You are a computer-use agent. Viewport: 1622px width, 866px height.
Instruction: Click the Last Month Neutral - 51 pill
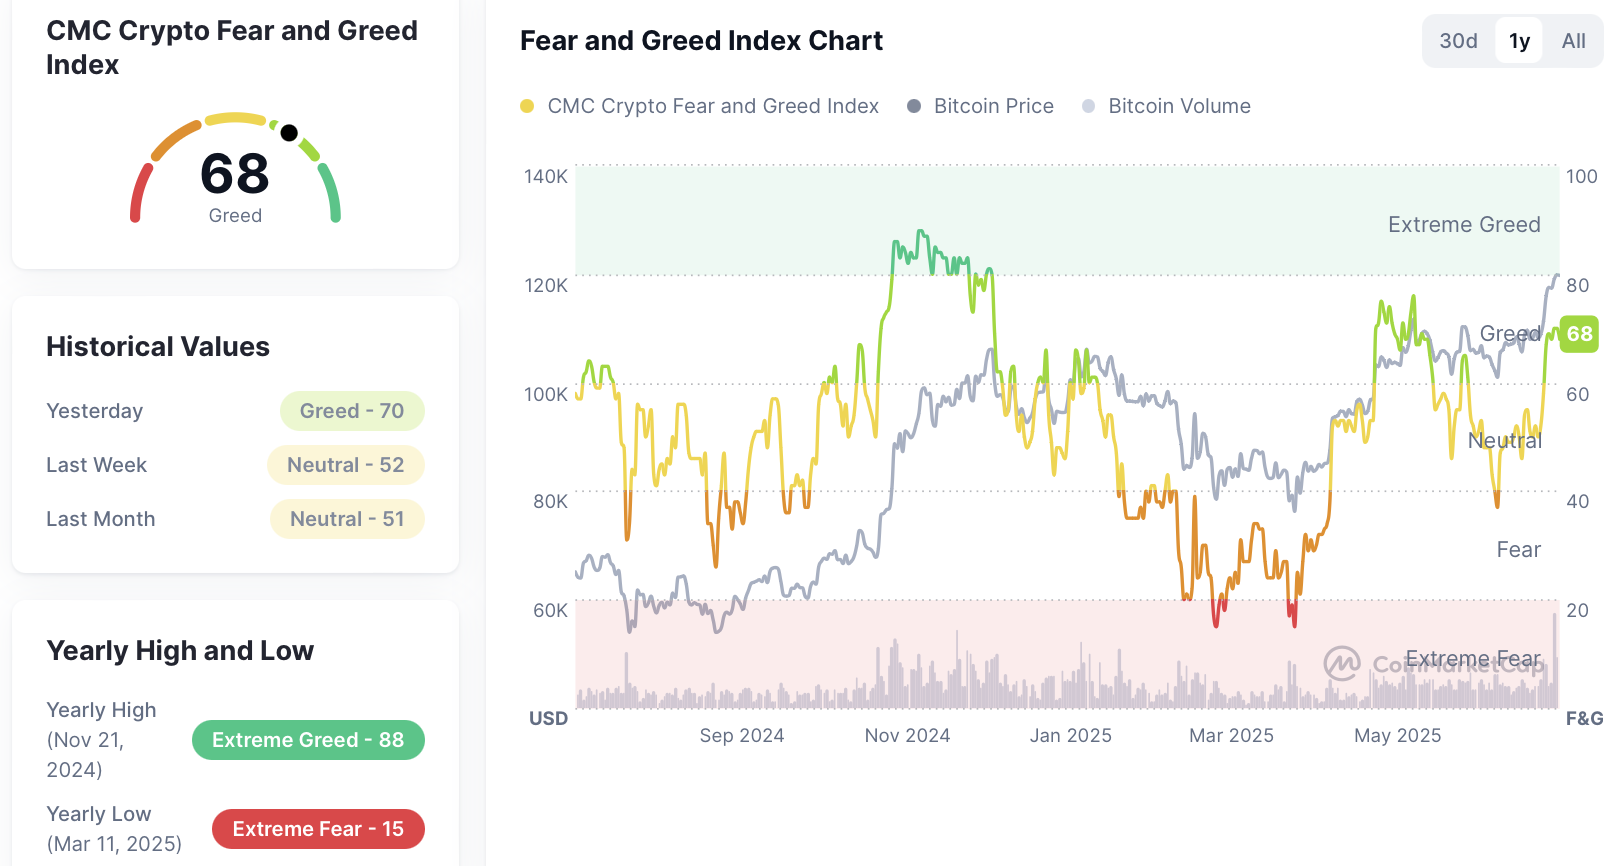click(x=347, y=519)
